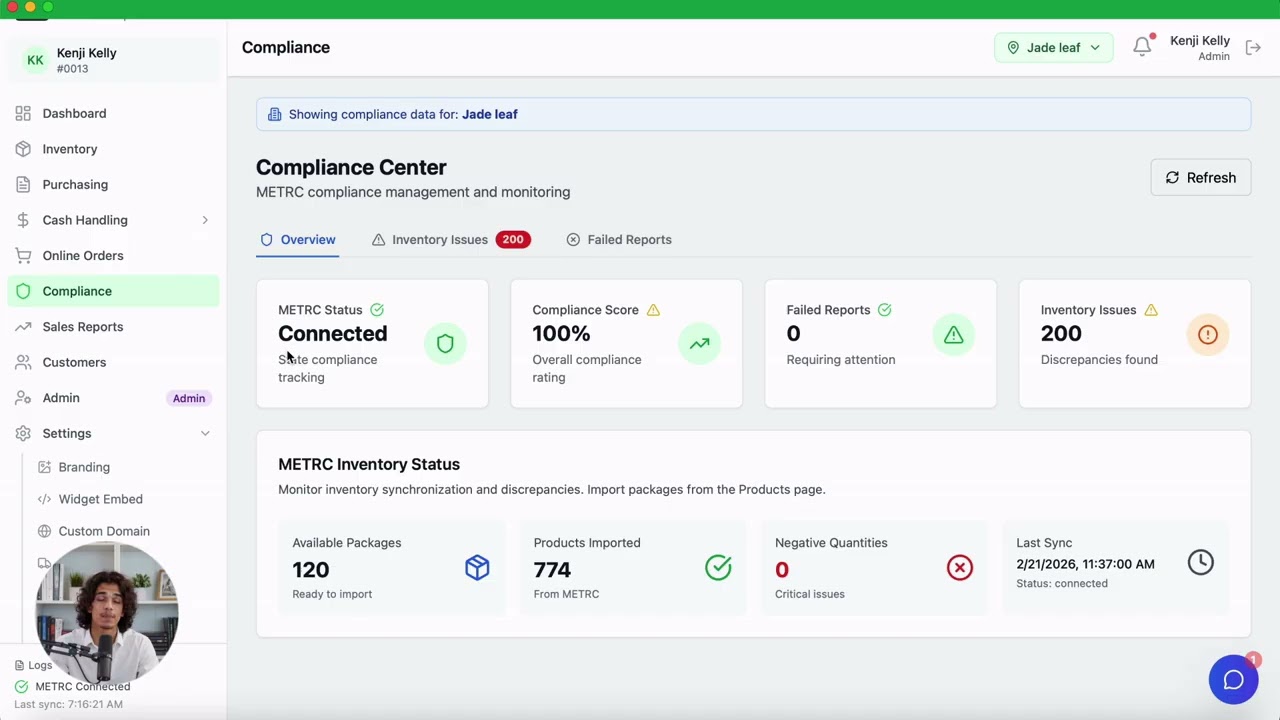1280x720 pixels.
Task: Click the METRC Status check icon
Action: (x=377, y=310)
